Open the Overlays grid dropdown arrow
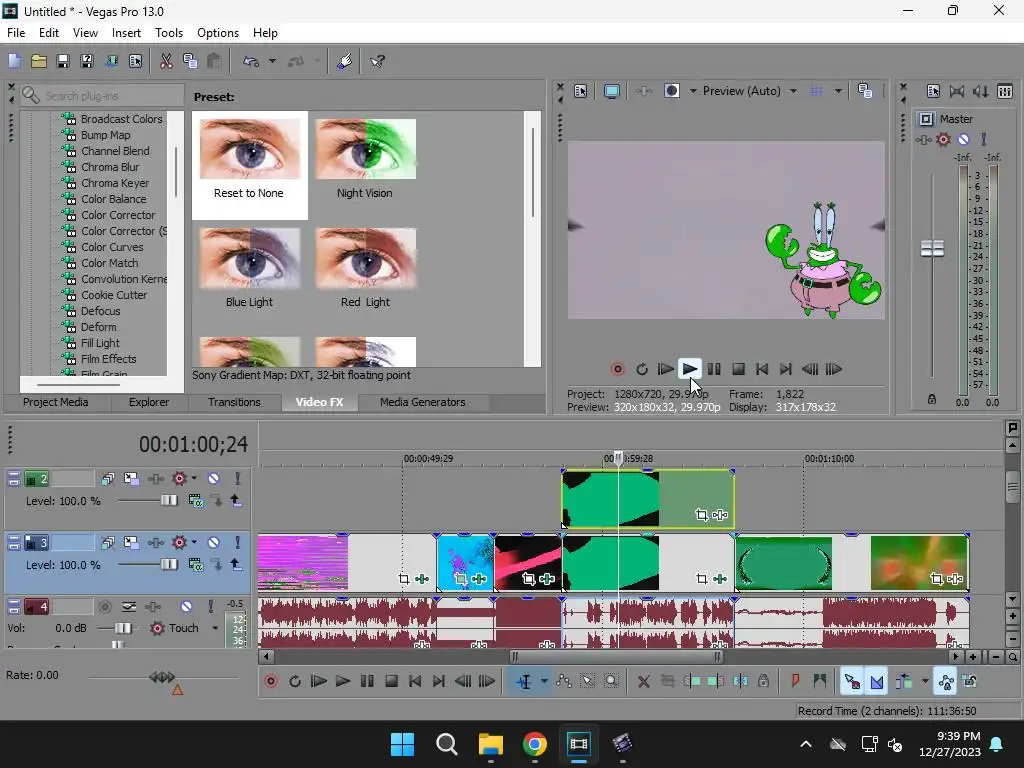 (x=838, y=91)
